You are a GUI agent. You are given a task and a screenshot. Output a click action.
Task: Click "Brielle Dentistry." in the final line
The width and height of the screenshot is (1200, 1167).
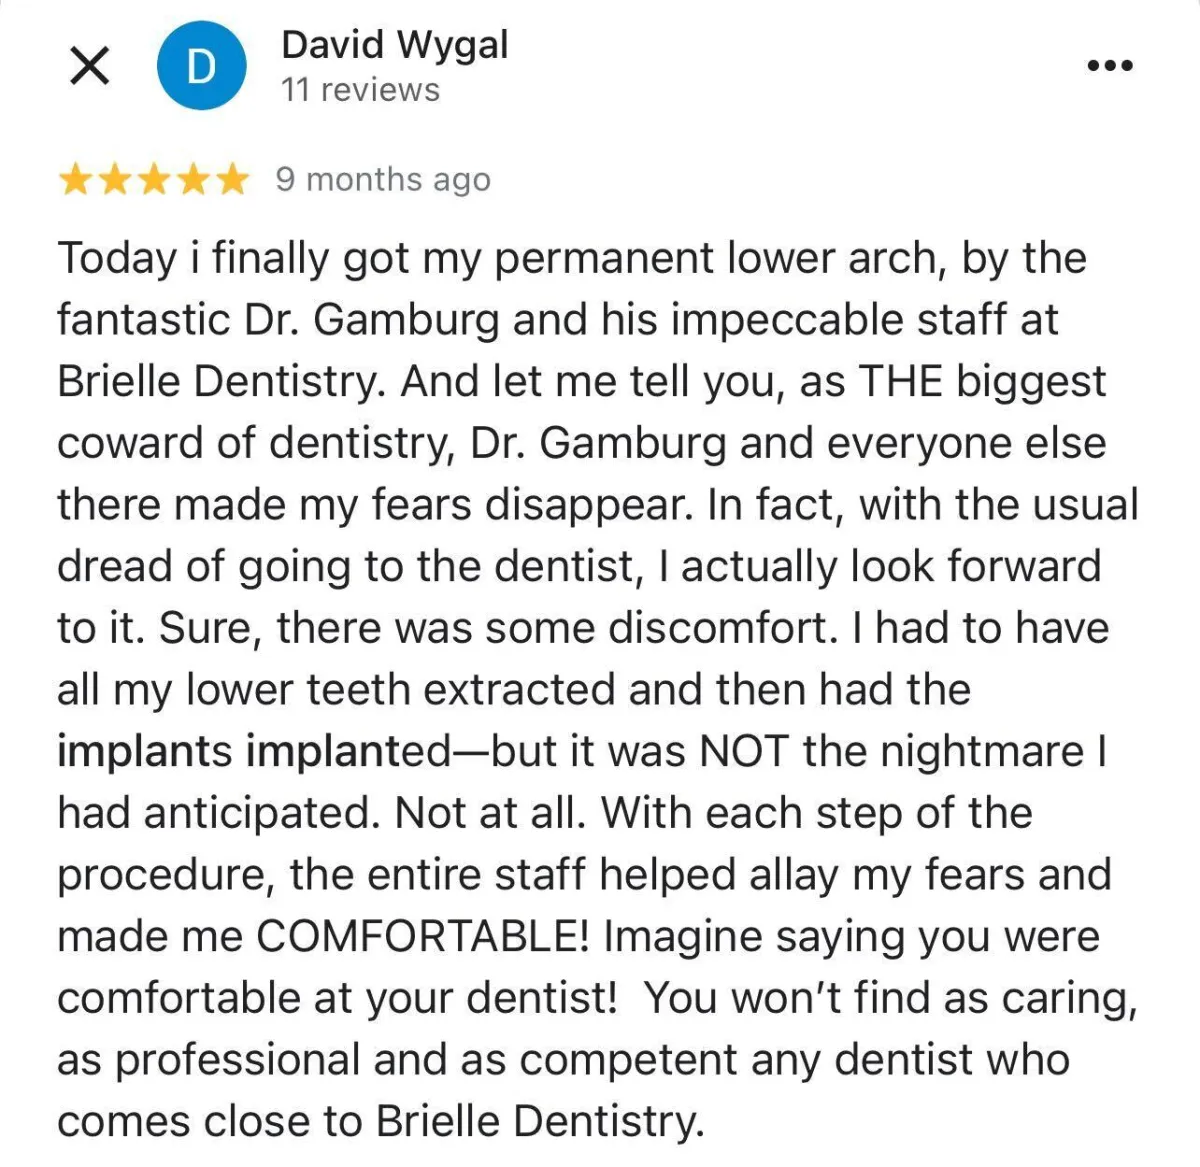tap(540, 1122)
